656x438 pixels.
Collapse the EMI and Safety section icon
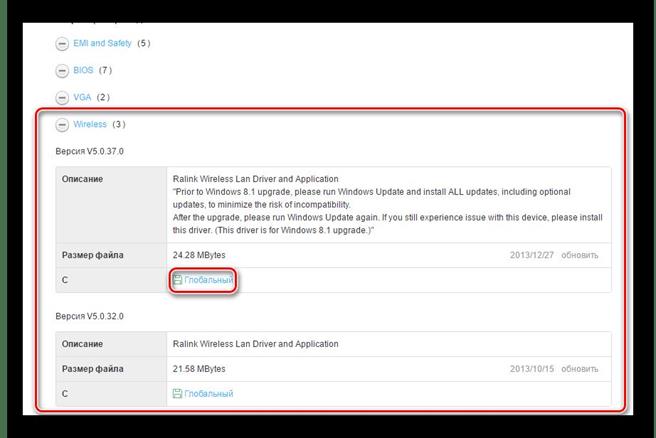(x=62, y=44)
